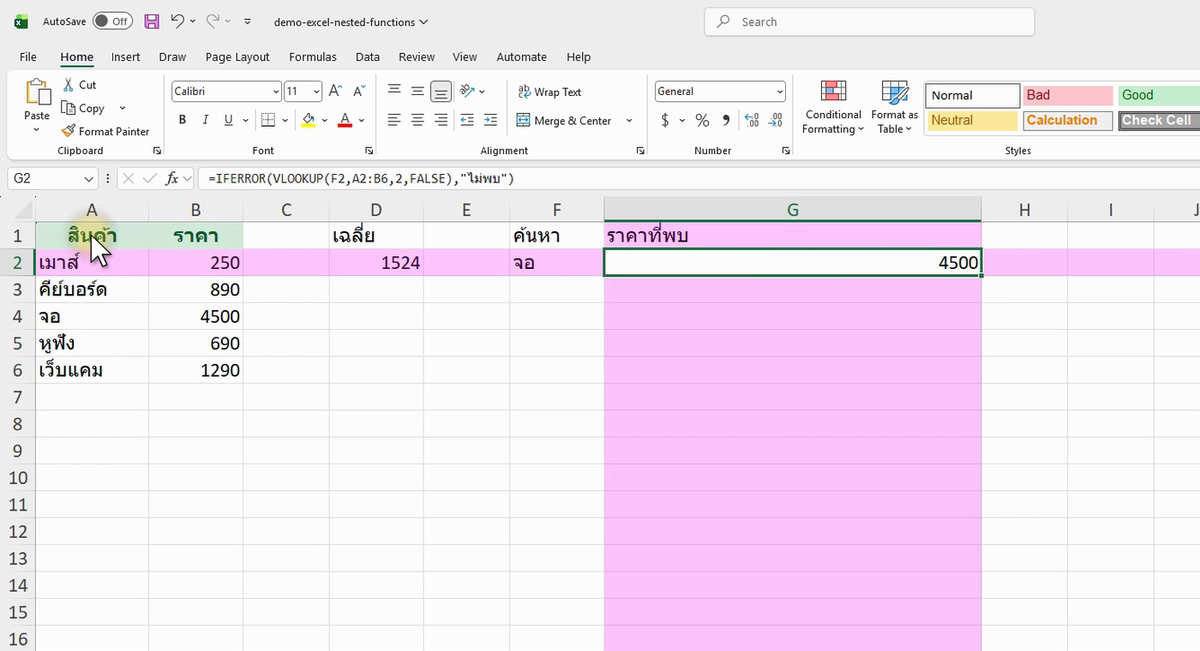Apply the red font color
Viewport: 1200px width, 651px height.
(345, 120)
